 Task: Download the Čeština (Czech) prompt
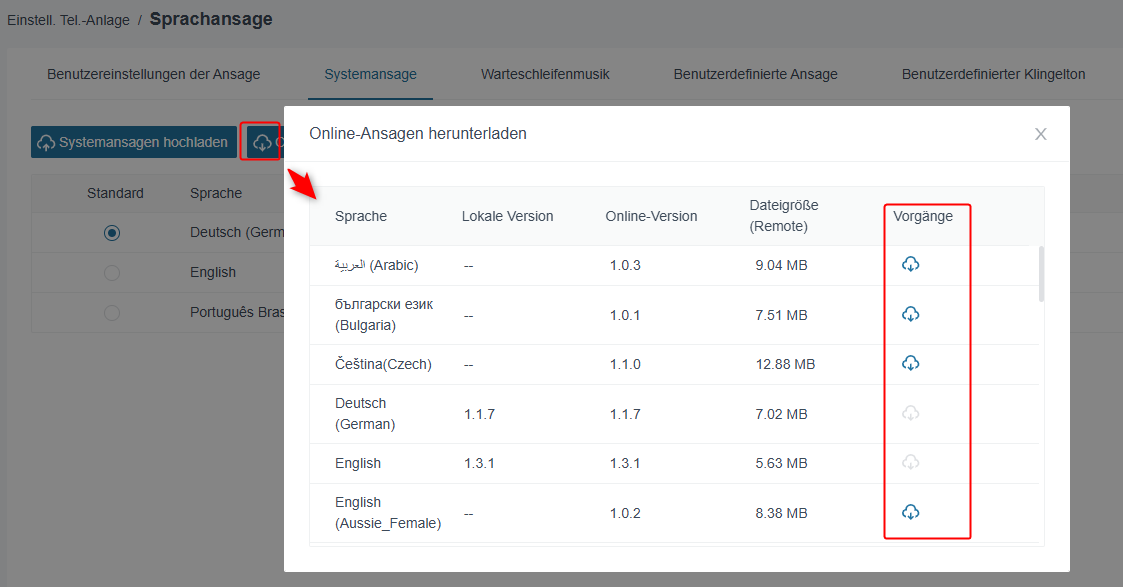click(910, 363)
